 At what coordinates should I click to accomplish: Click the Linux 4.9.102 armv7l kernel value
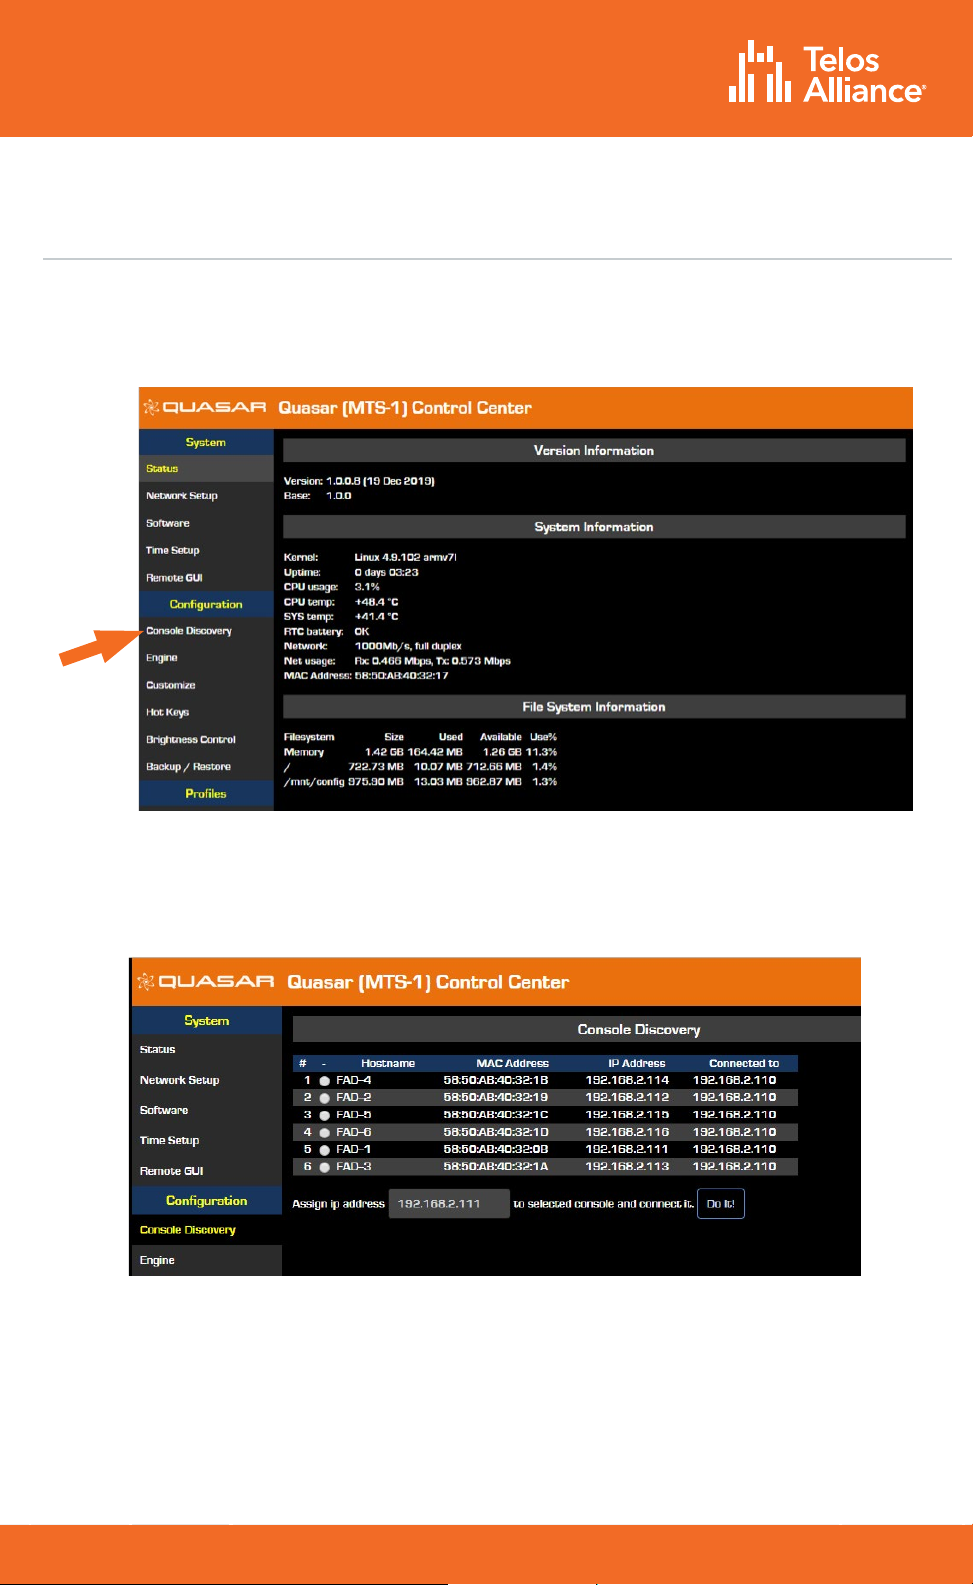click(405, 558)
